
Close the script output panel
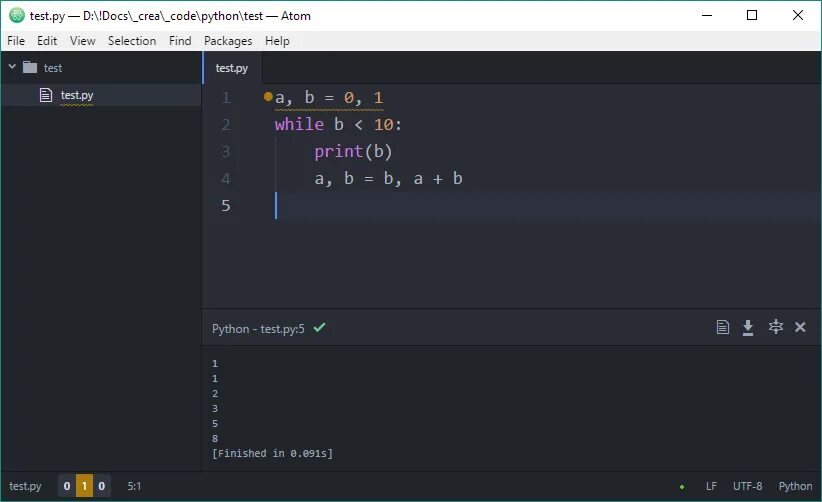pos(800,327)
